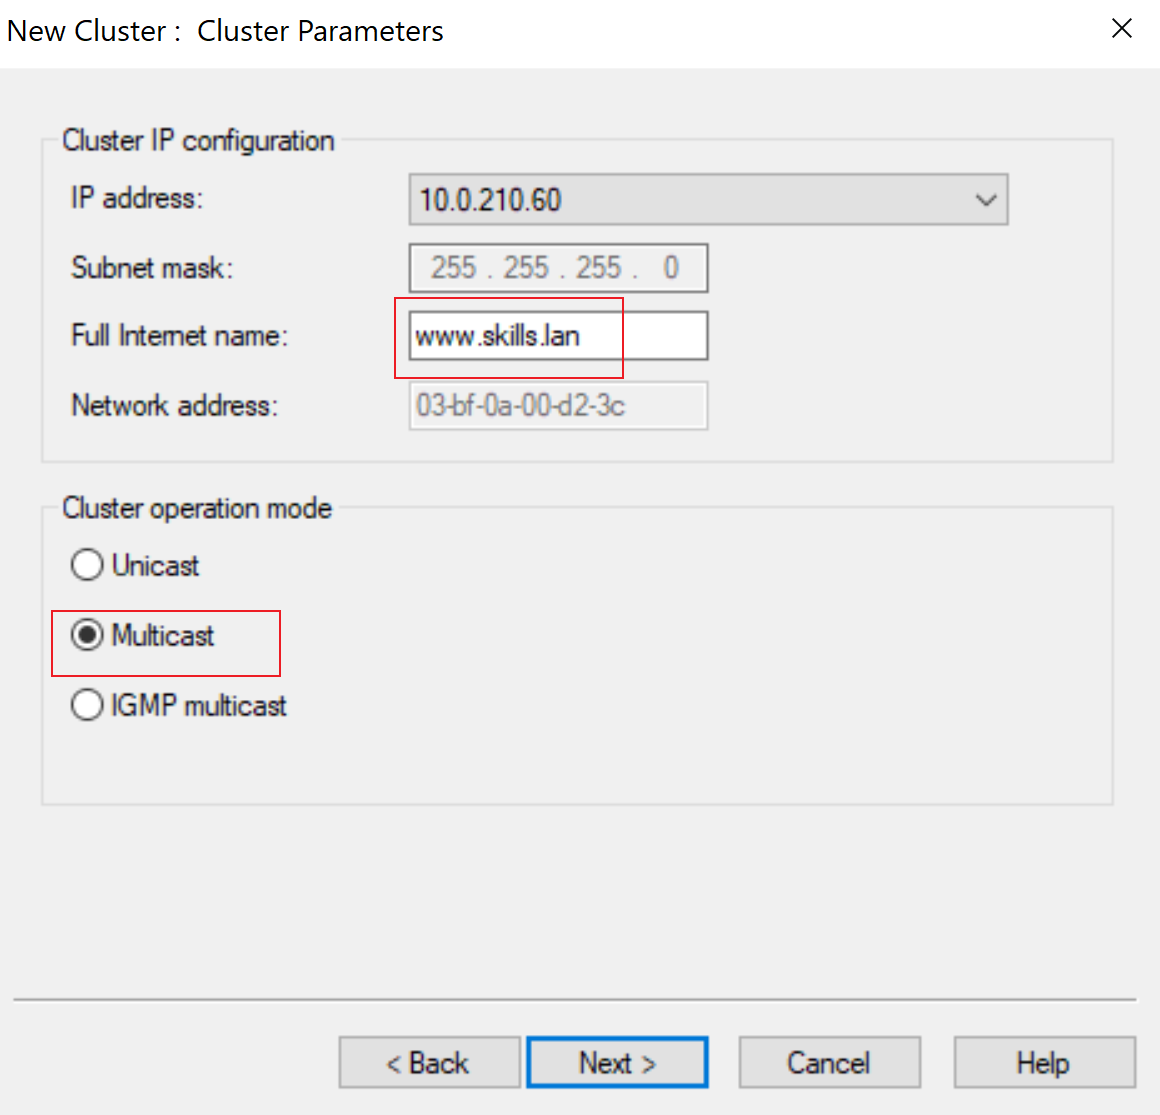
Task: Click the "Cluster IP configuration" group heading
Action: pos(198,141)
